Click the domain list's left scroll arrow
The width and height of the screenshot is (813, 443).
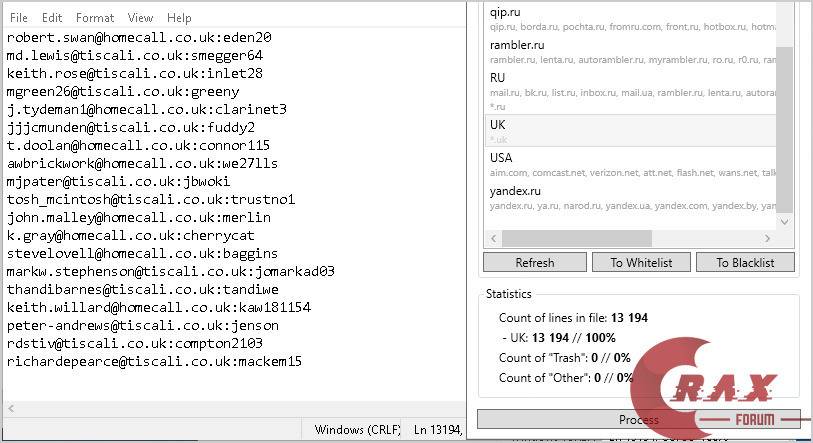492,239
